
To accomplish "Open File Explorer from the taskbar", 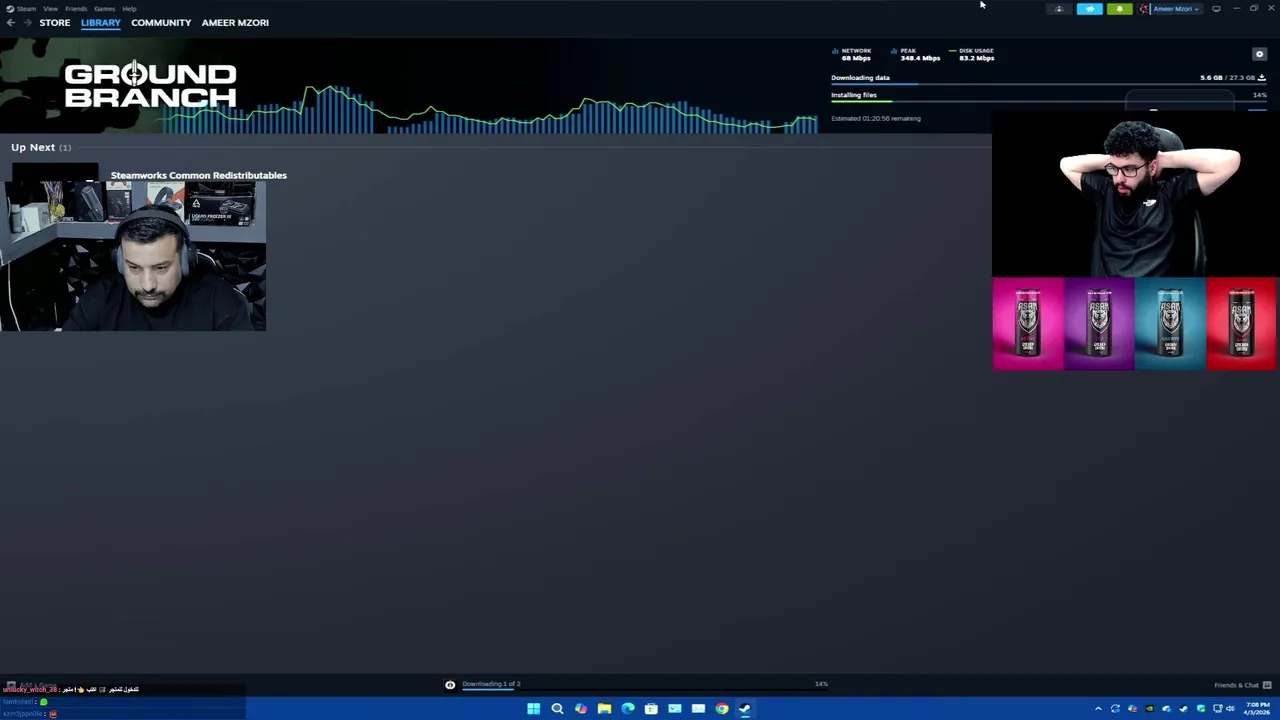I will [x=604, y=709].
